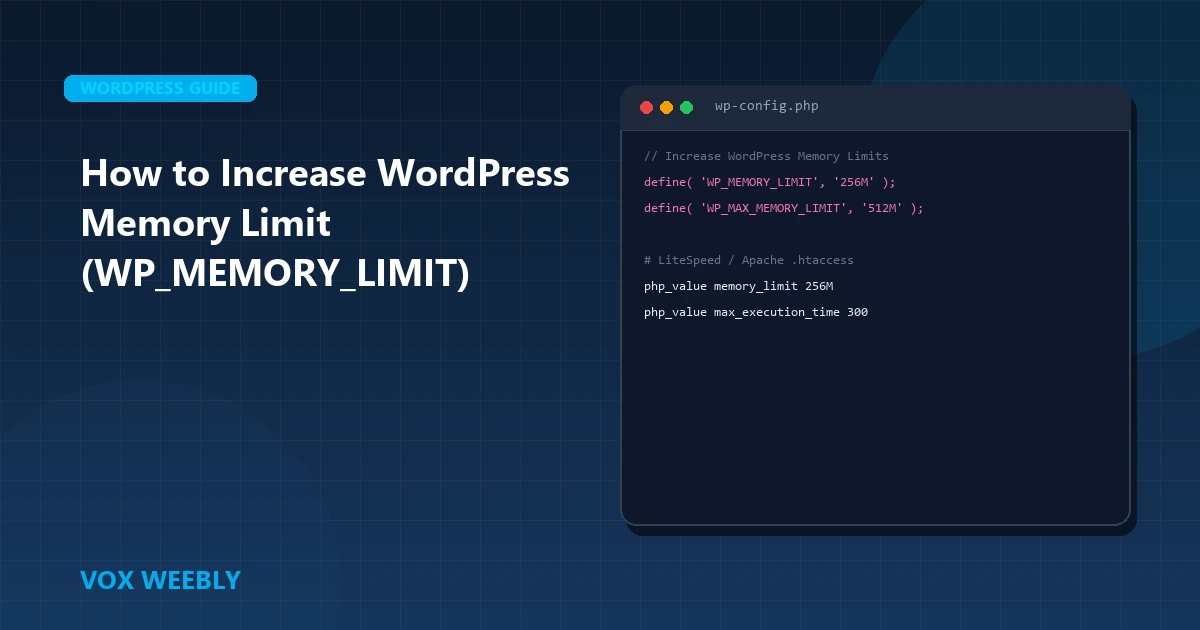Click the "(WP_MEMORY_LIMIT)" headline line
The height and width of the screenshot is (630, 1200).
click(274, 274)
